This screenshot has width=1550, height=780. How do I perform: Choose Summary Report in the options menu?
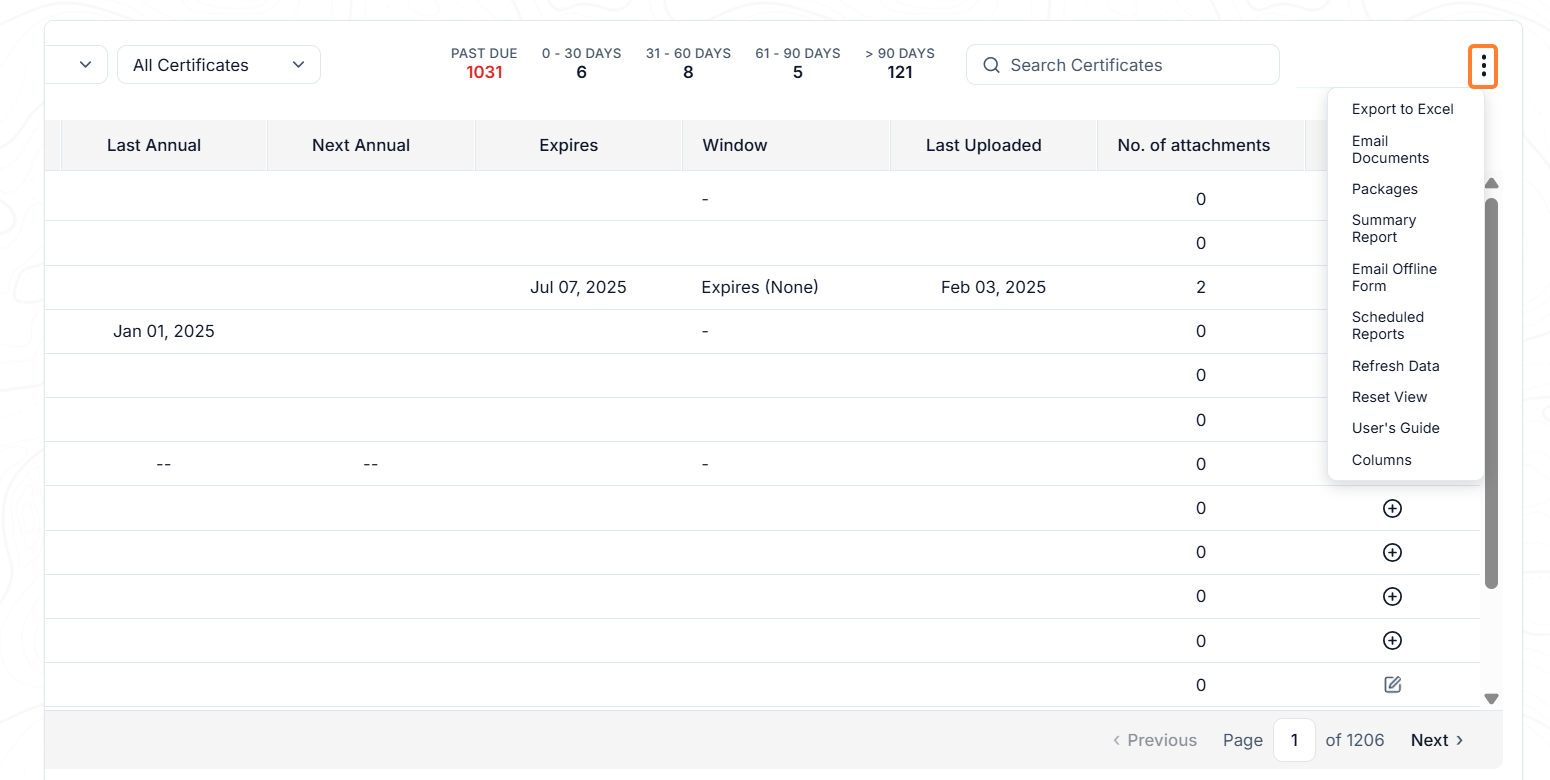point(1384,229)
